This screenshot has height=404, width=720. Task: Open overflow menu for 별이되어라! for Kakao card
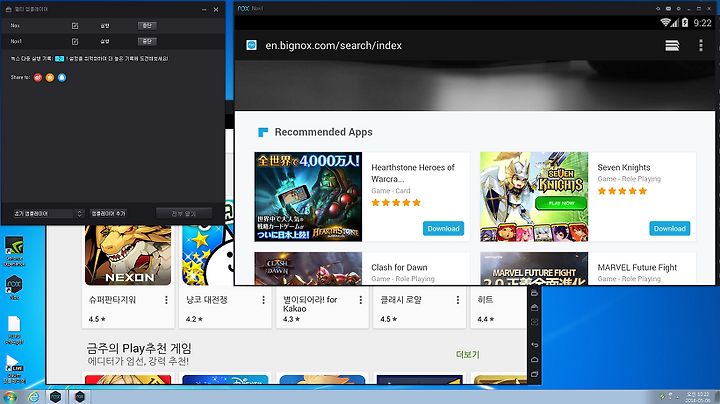[360, 300]
